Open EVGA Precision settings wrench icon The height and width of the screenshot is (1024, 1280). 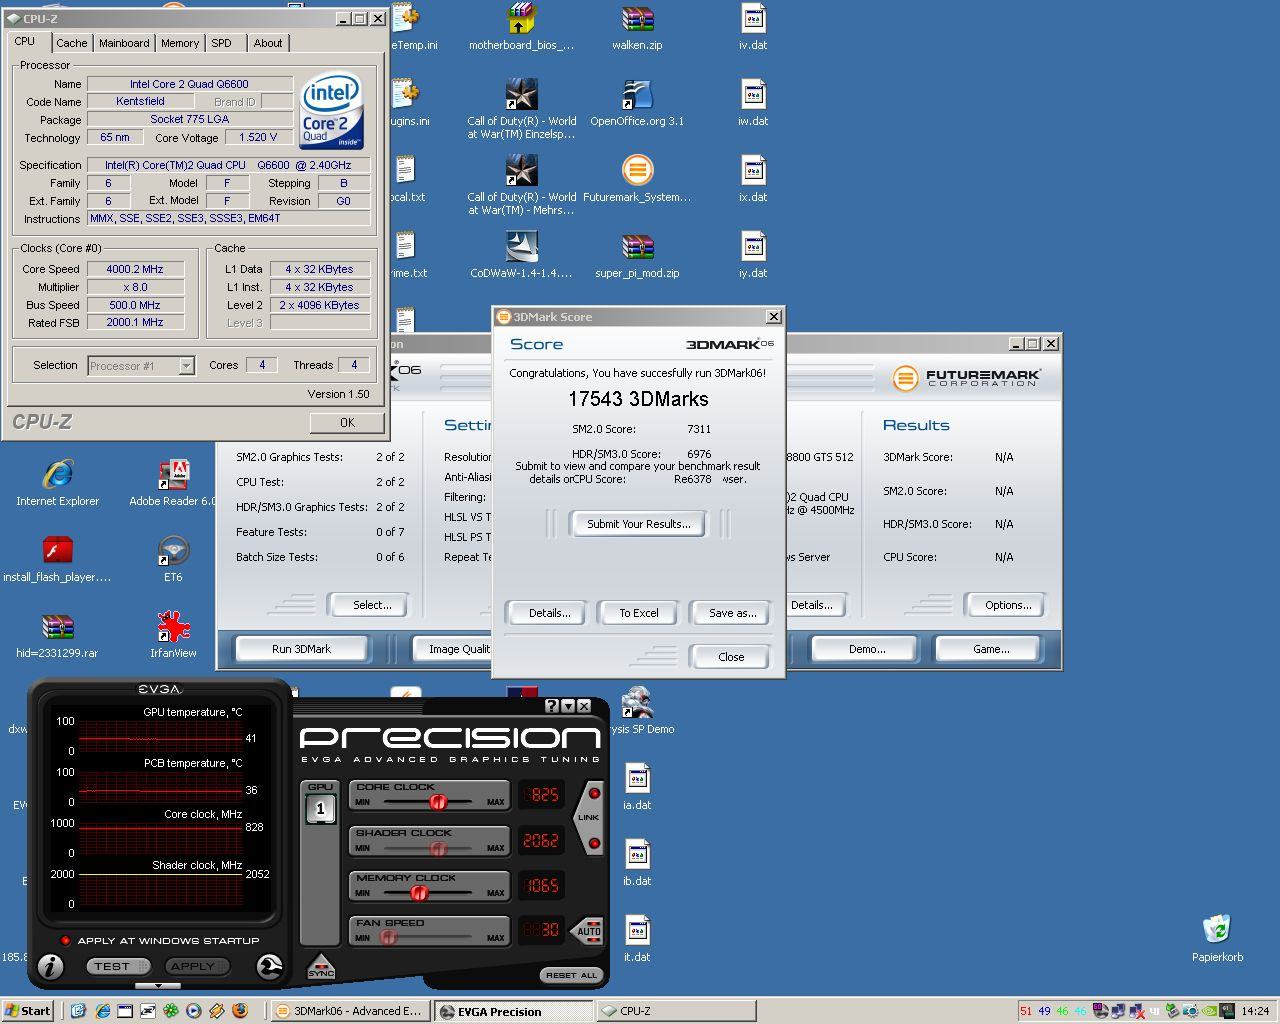(269, 966)
